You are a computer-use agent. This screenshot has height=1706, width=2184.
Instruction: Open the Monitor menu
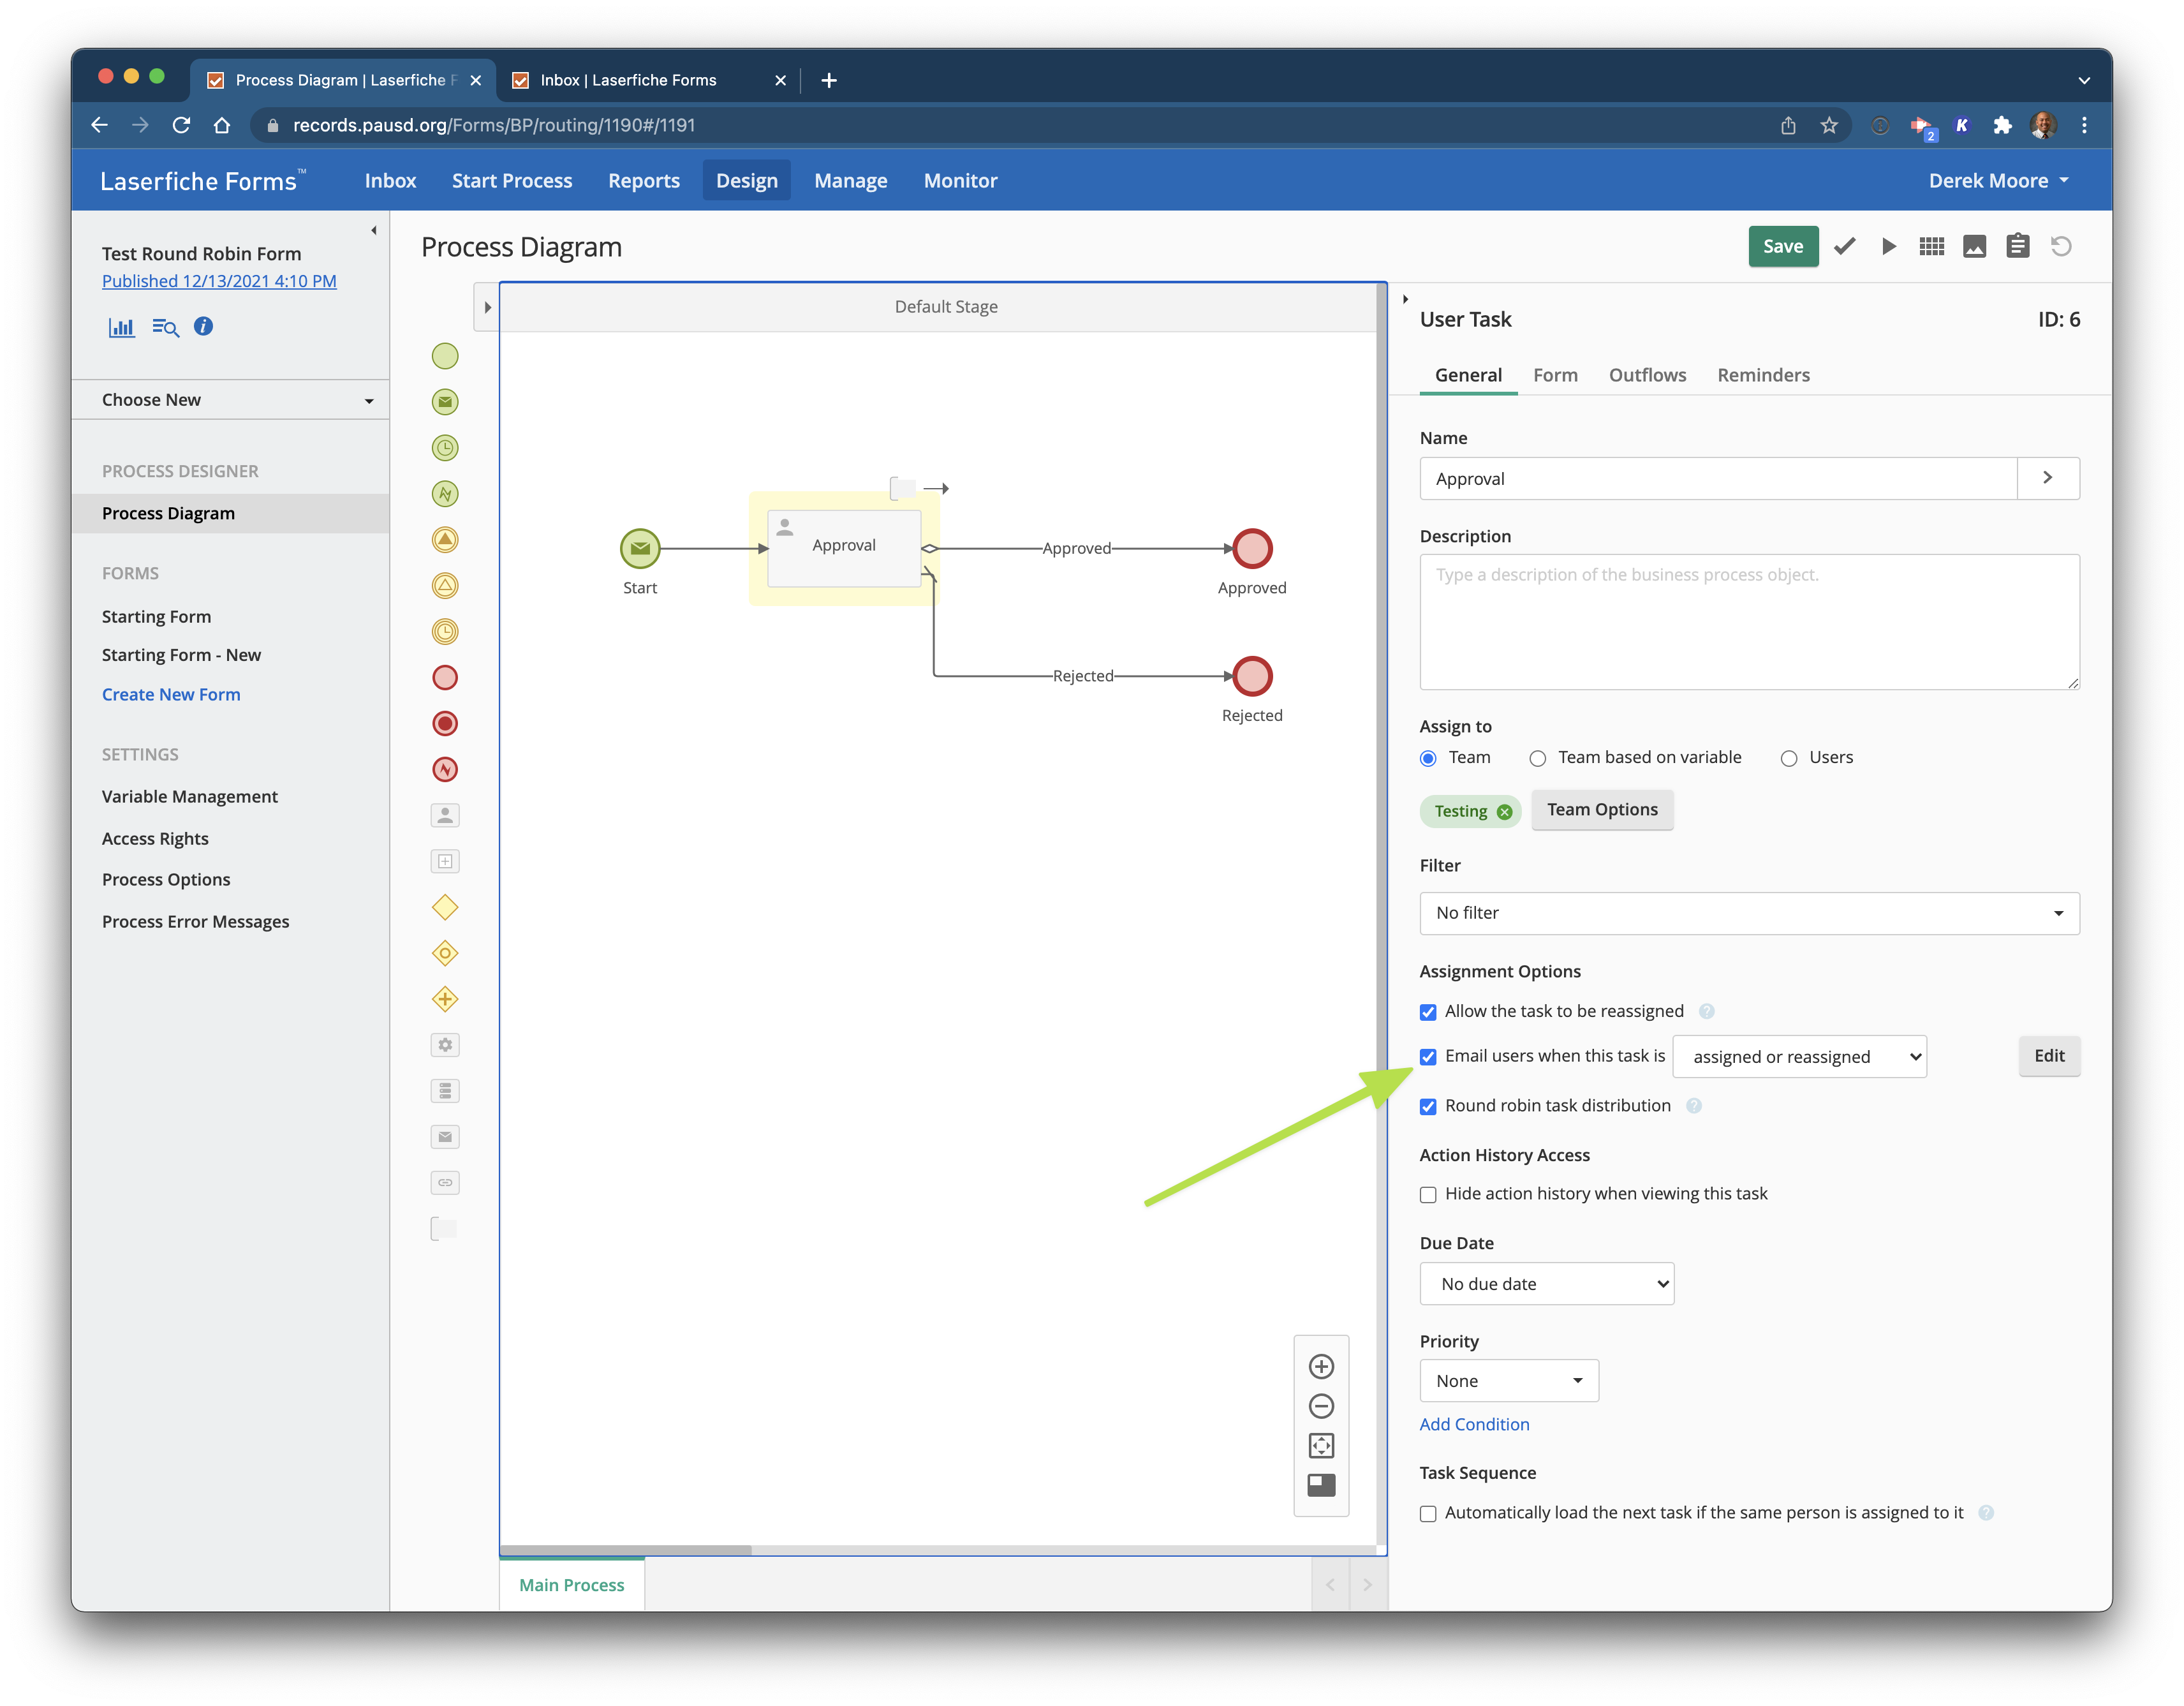tap(960, 181)
